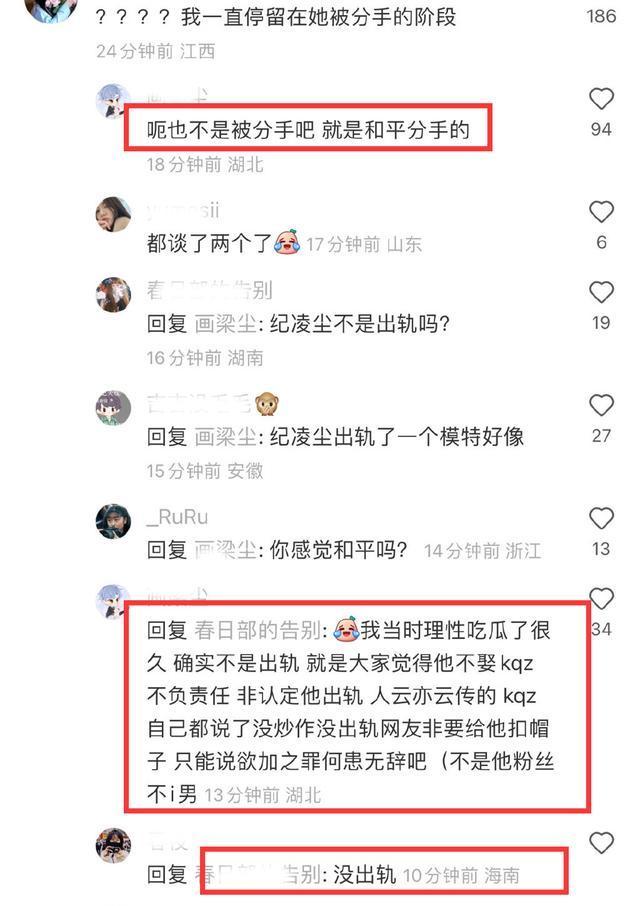Like the long reply with 34 likes

[x=601, y=599]
